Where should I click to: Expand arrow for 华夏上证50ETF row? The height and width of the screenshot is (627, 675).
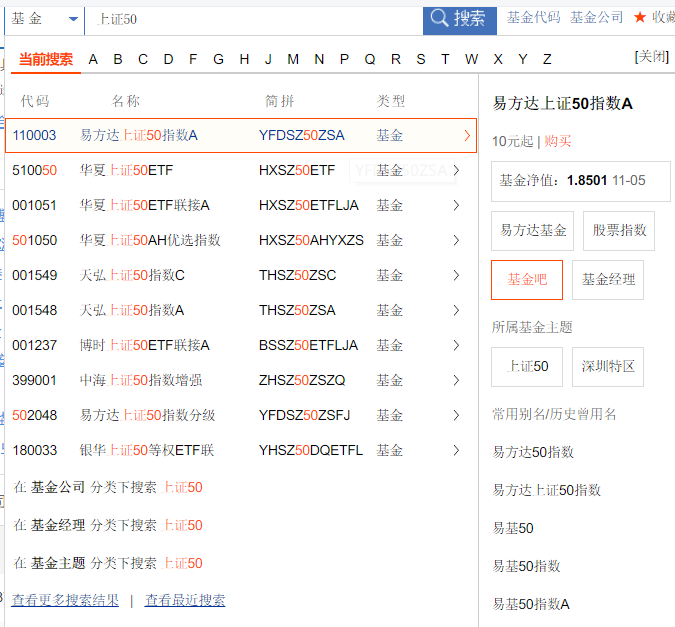[456, 171]
